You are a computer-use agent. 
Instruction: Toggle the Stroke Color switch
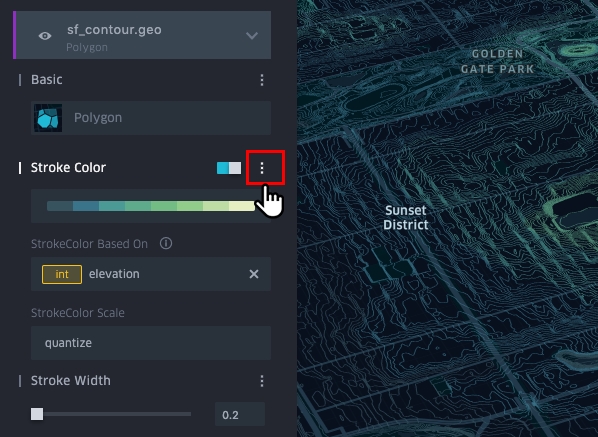[x=229, y=168]
